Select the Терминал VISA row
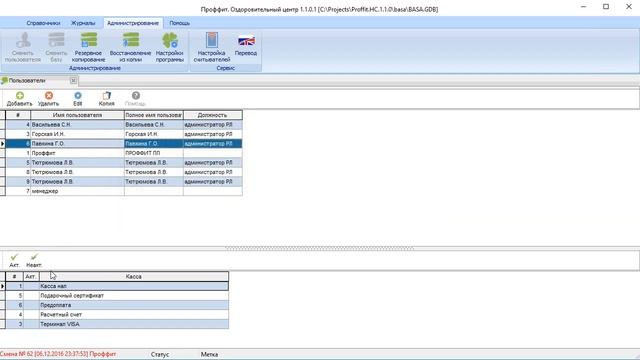 (x=117, y=324)
